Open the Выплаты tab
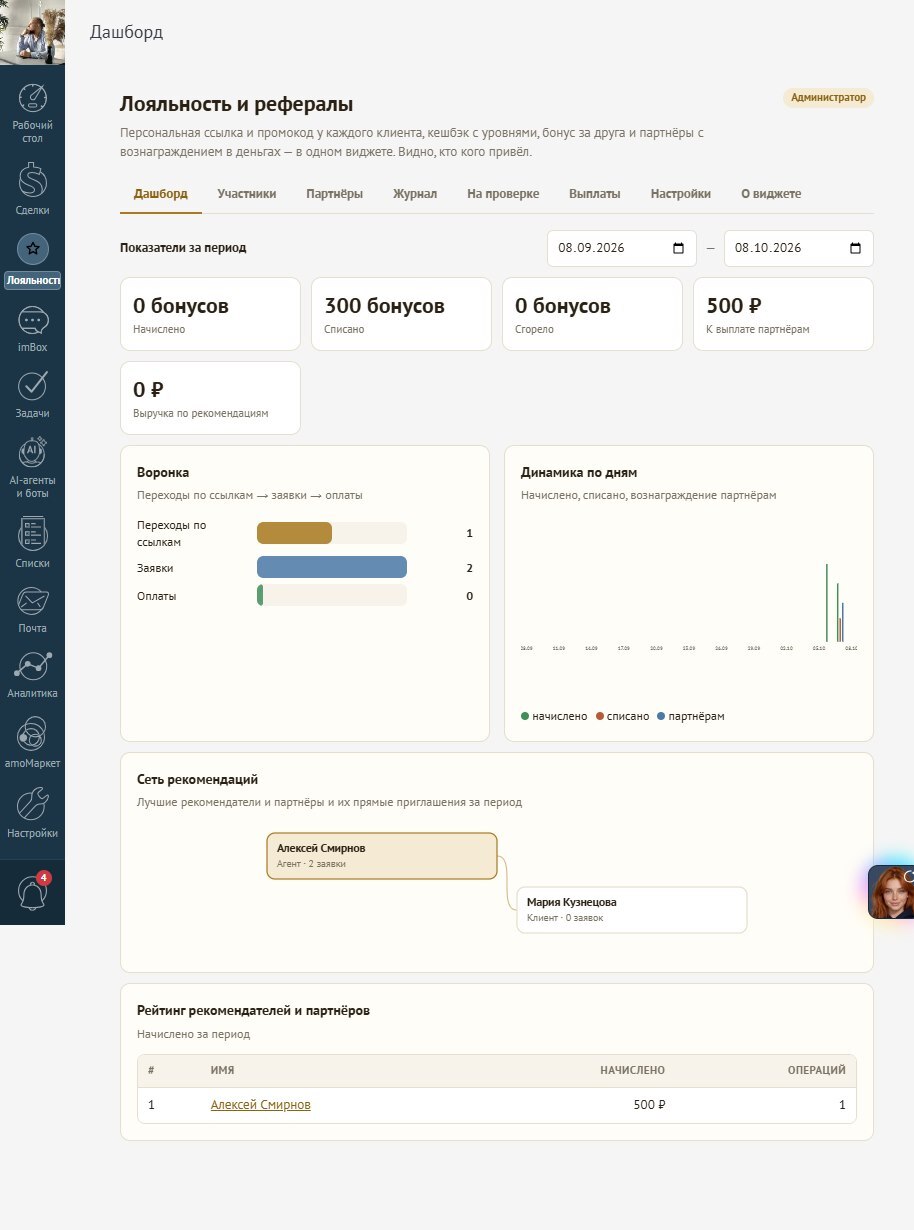Image resolution: width=914 pixels, height=1230 pixels. [595, 194]
